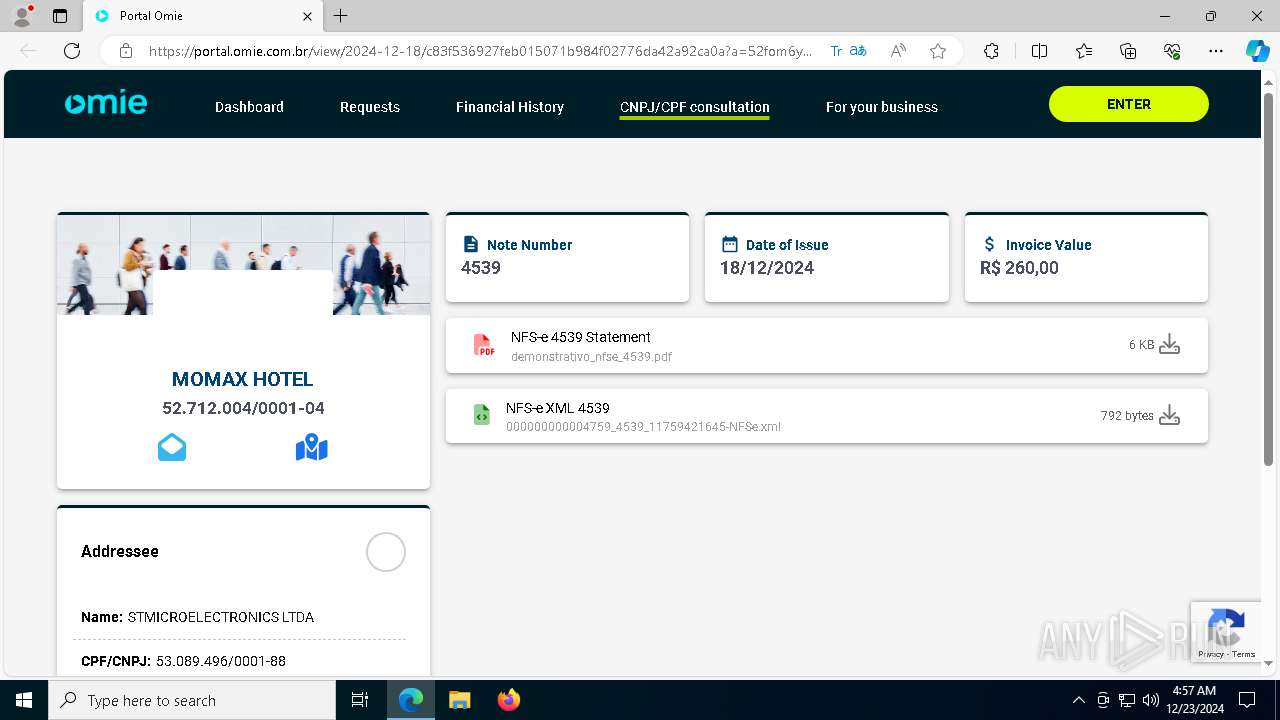Click the Note Number document icon
This screenshot has width=1280, height=720.
pyautogui.click(x=471, y=244)
